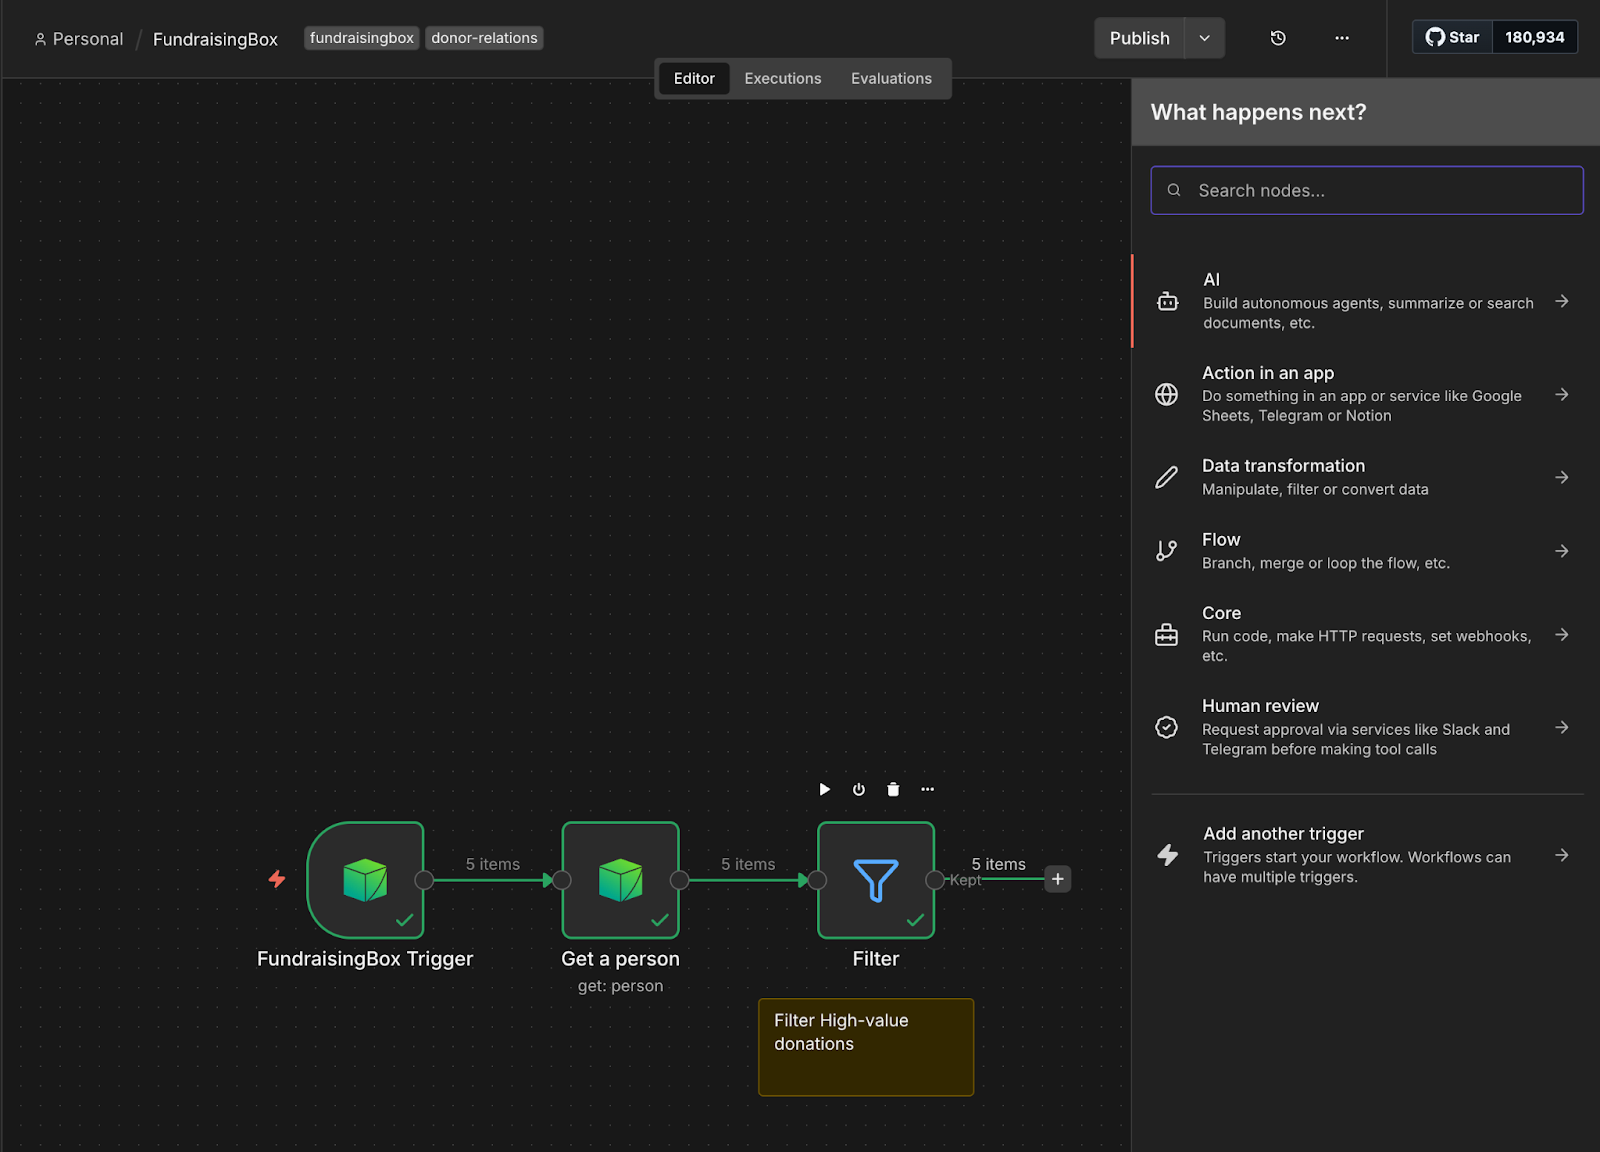Run the Filter node with play icon
Viewport: 1600px width, 1152px height.
pos(824,789)
